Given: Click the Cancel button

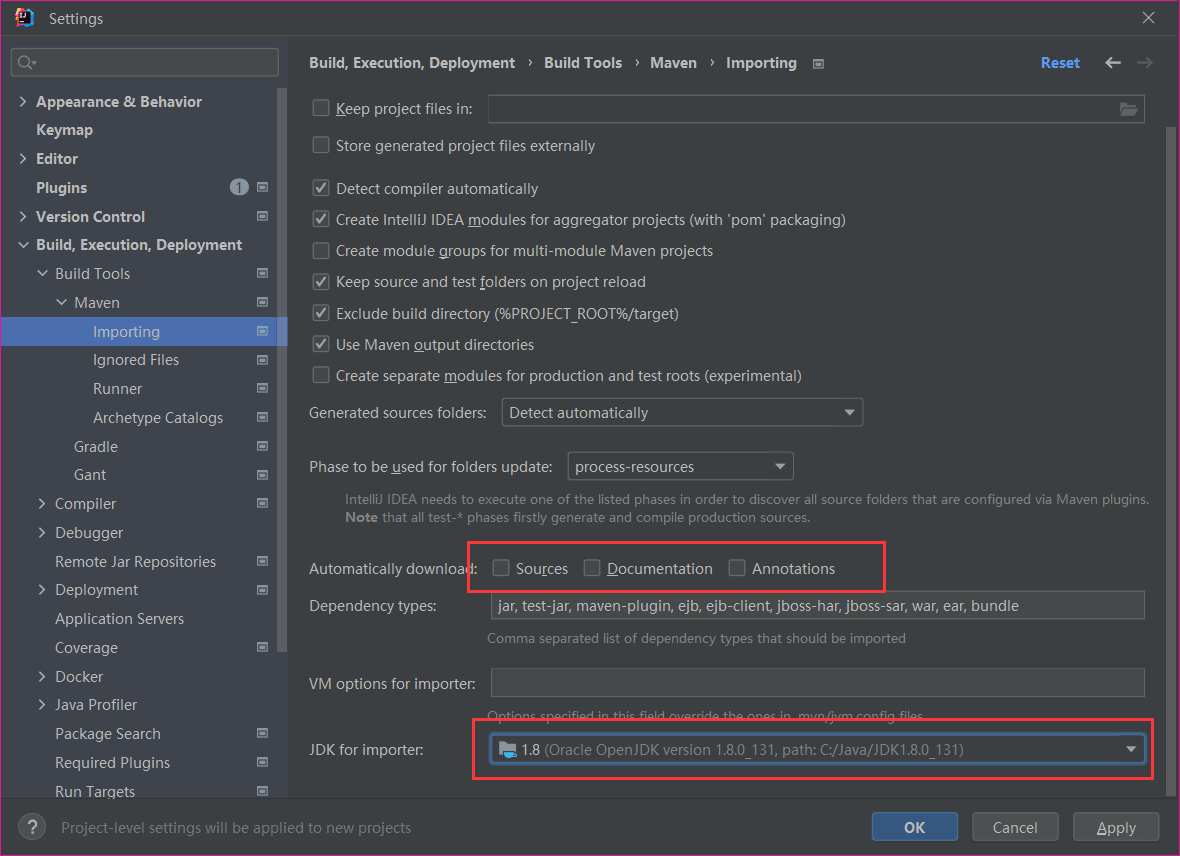Looking at the screenshot, I should [1015, 827].
